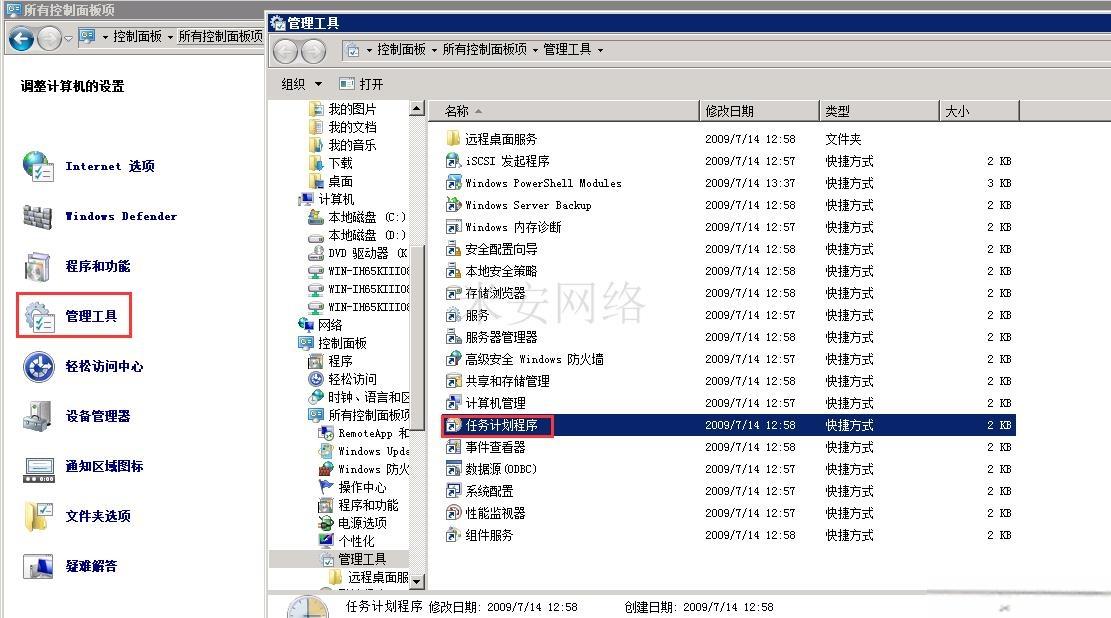Click 所有控制面板项 breadcrumb in 管理工具 window
Viewport: 1111px width, 618px height.
[x=485, y=50]
